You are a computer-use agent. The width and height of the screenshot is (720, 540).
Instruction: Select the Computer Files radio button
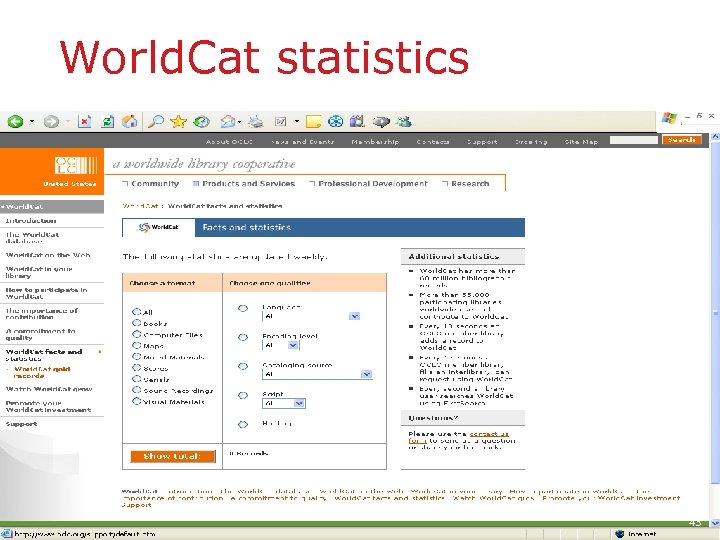click(x=136, y=334)
